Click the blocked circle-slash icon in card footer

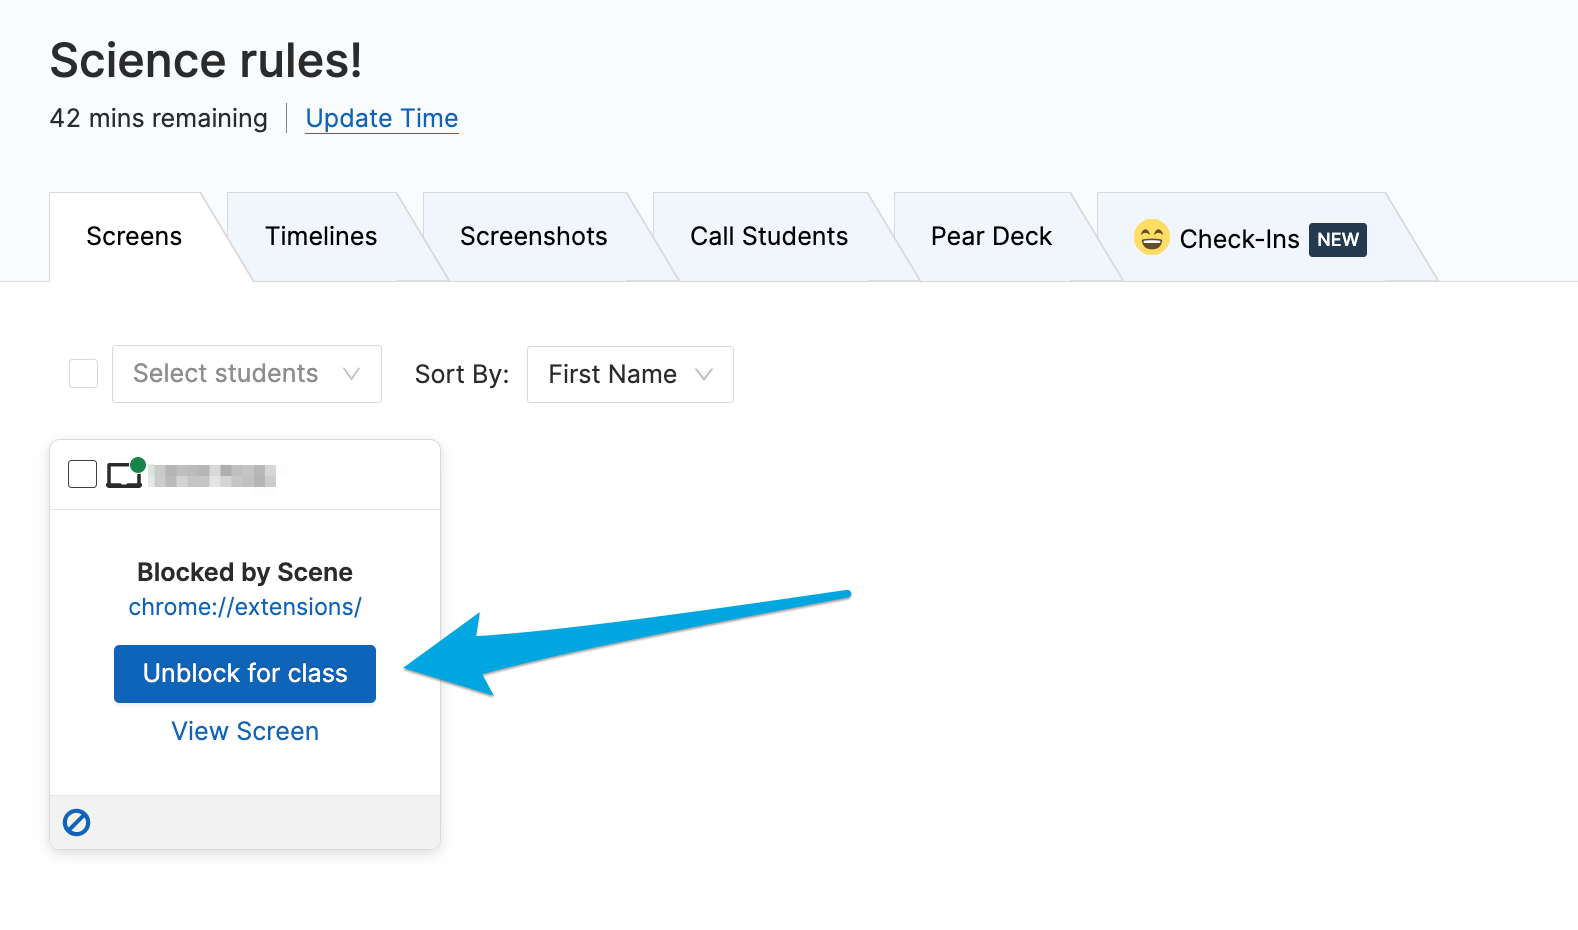(77, 822)
